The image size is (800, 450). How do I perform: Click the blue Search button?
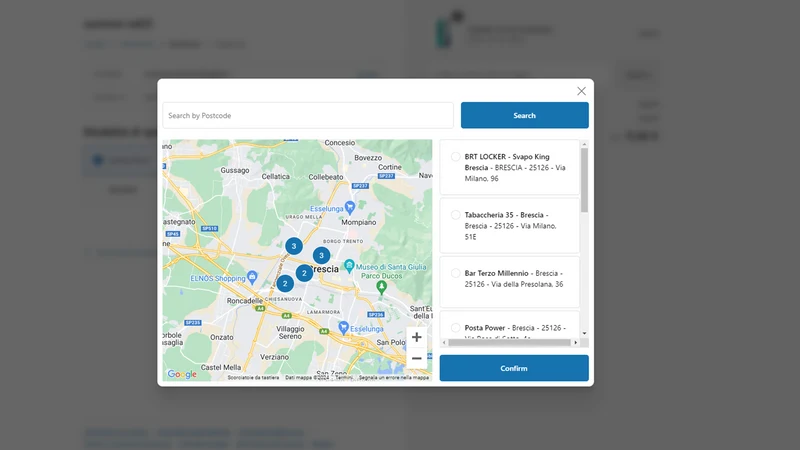coord(524,115)
